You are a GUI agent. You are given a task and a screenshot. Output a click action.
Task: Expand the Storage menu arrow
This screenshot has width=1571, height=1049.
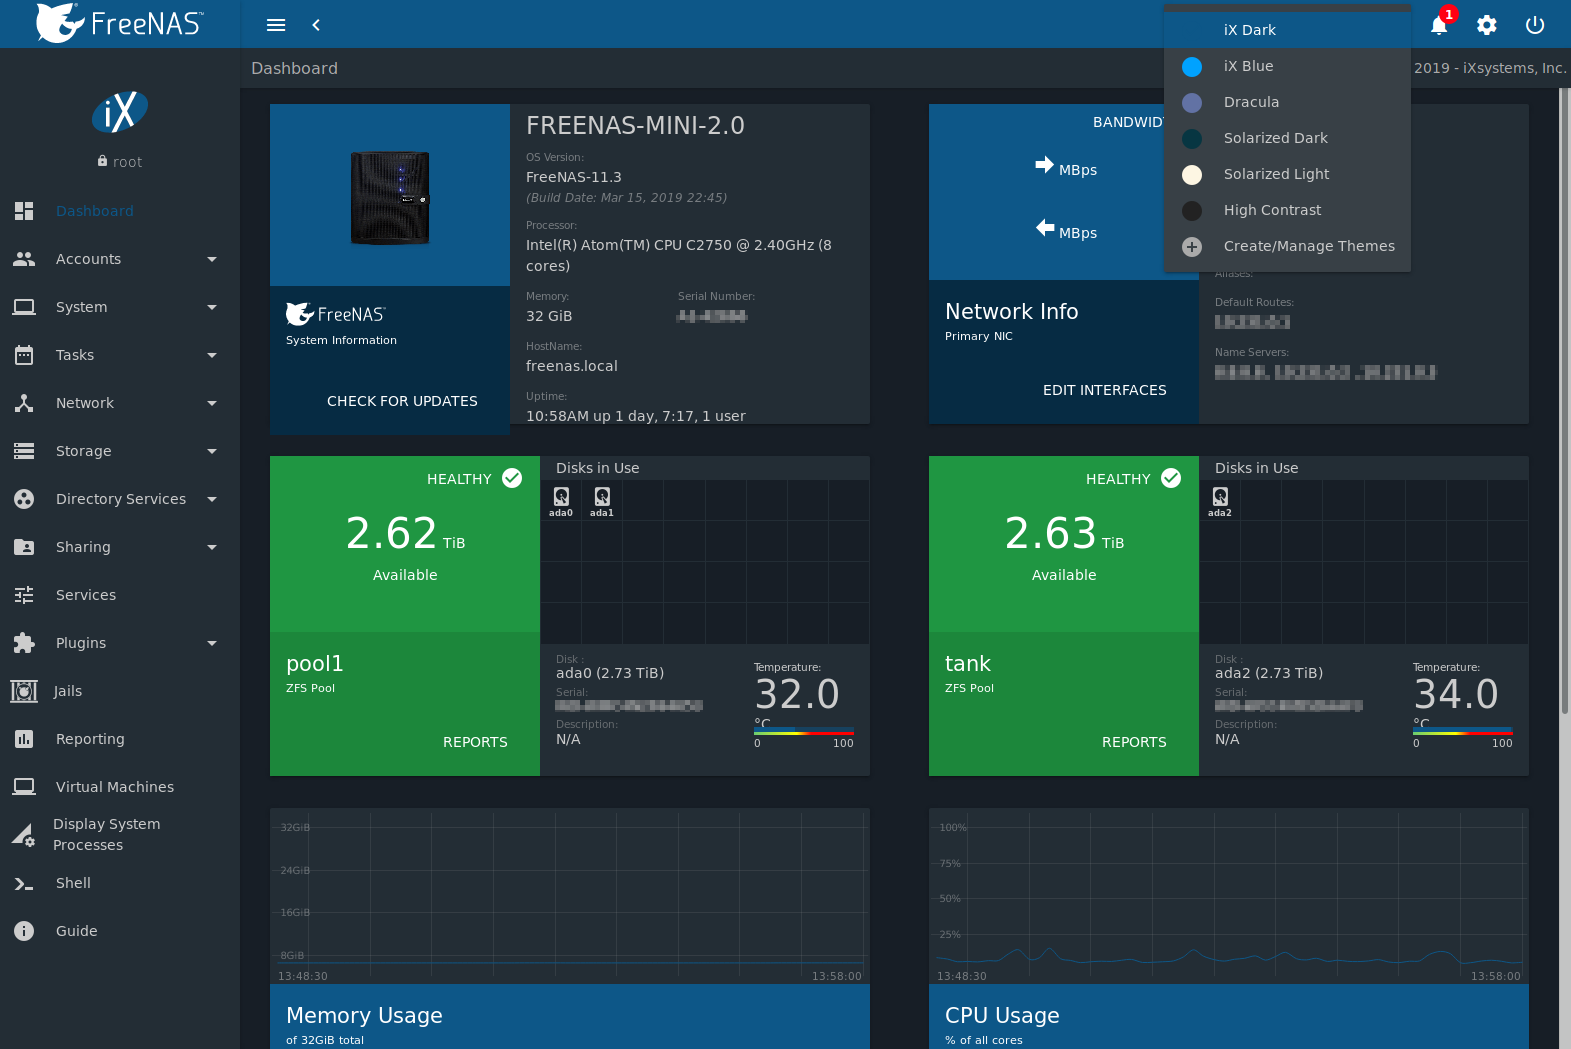(x=212, y=451)
